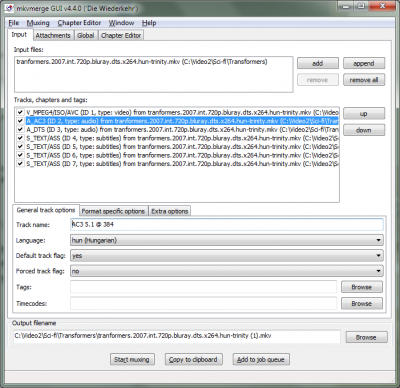This screenshot has height=388, width=400.
Task: Uncheck the V_MPEG4/ISO/AVC video track
Action: pyautogui.click(x=20, y=112)
